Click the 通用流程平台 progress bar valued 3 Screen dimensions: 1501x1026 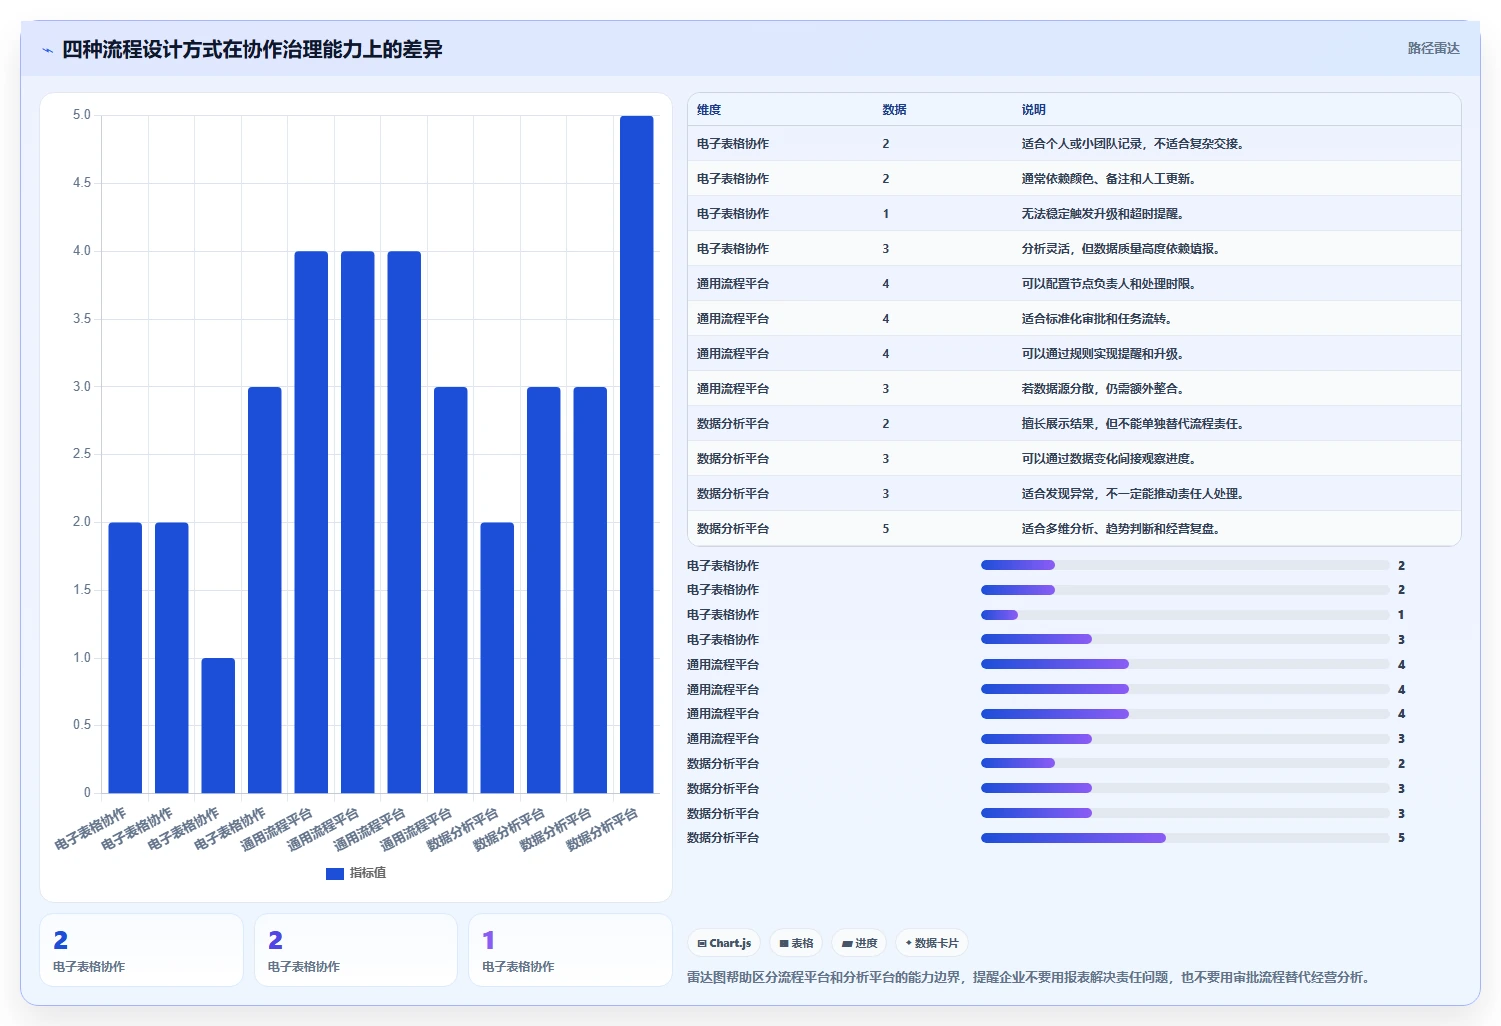(1185, 739)
